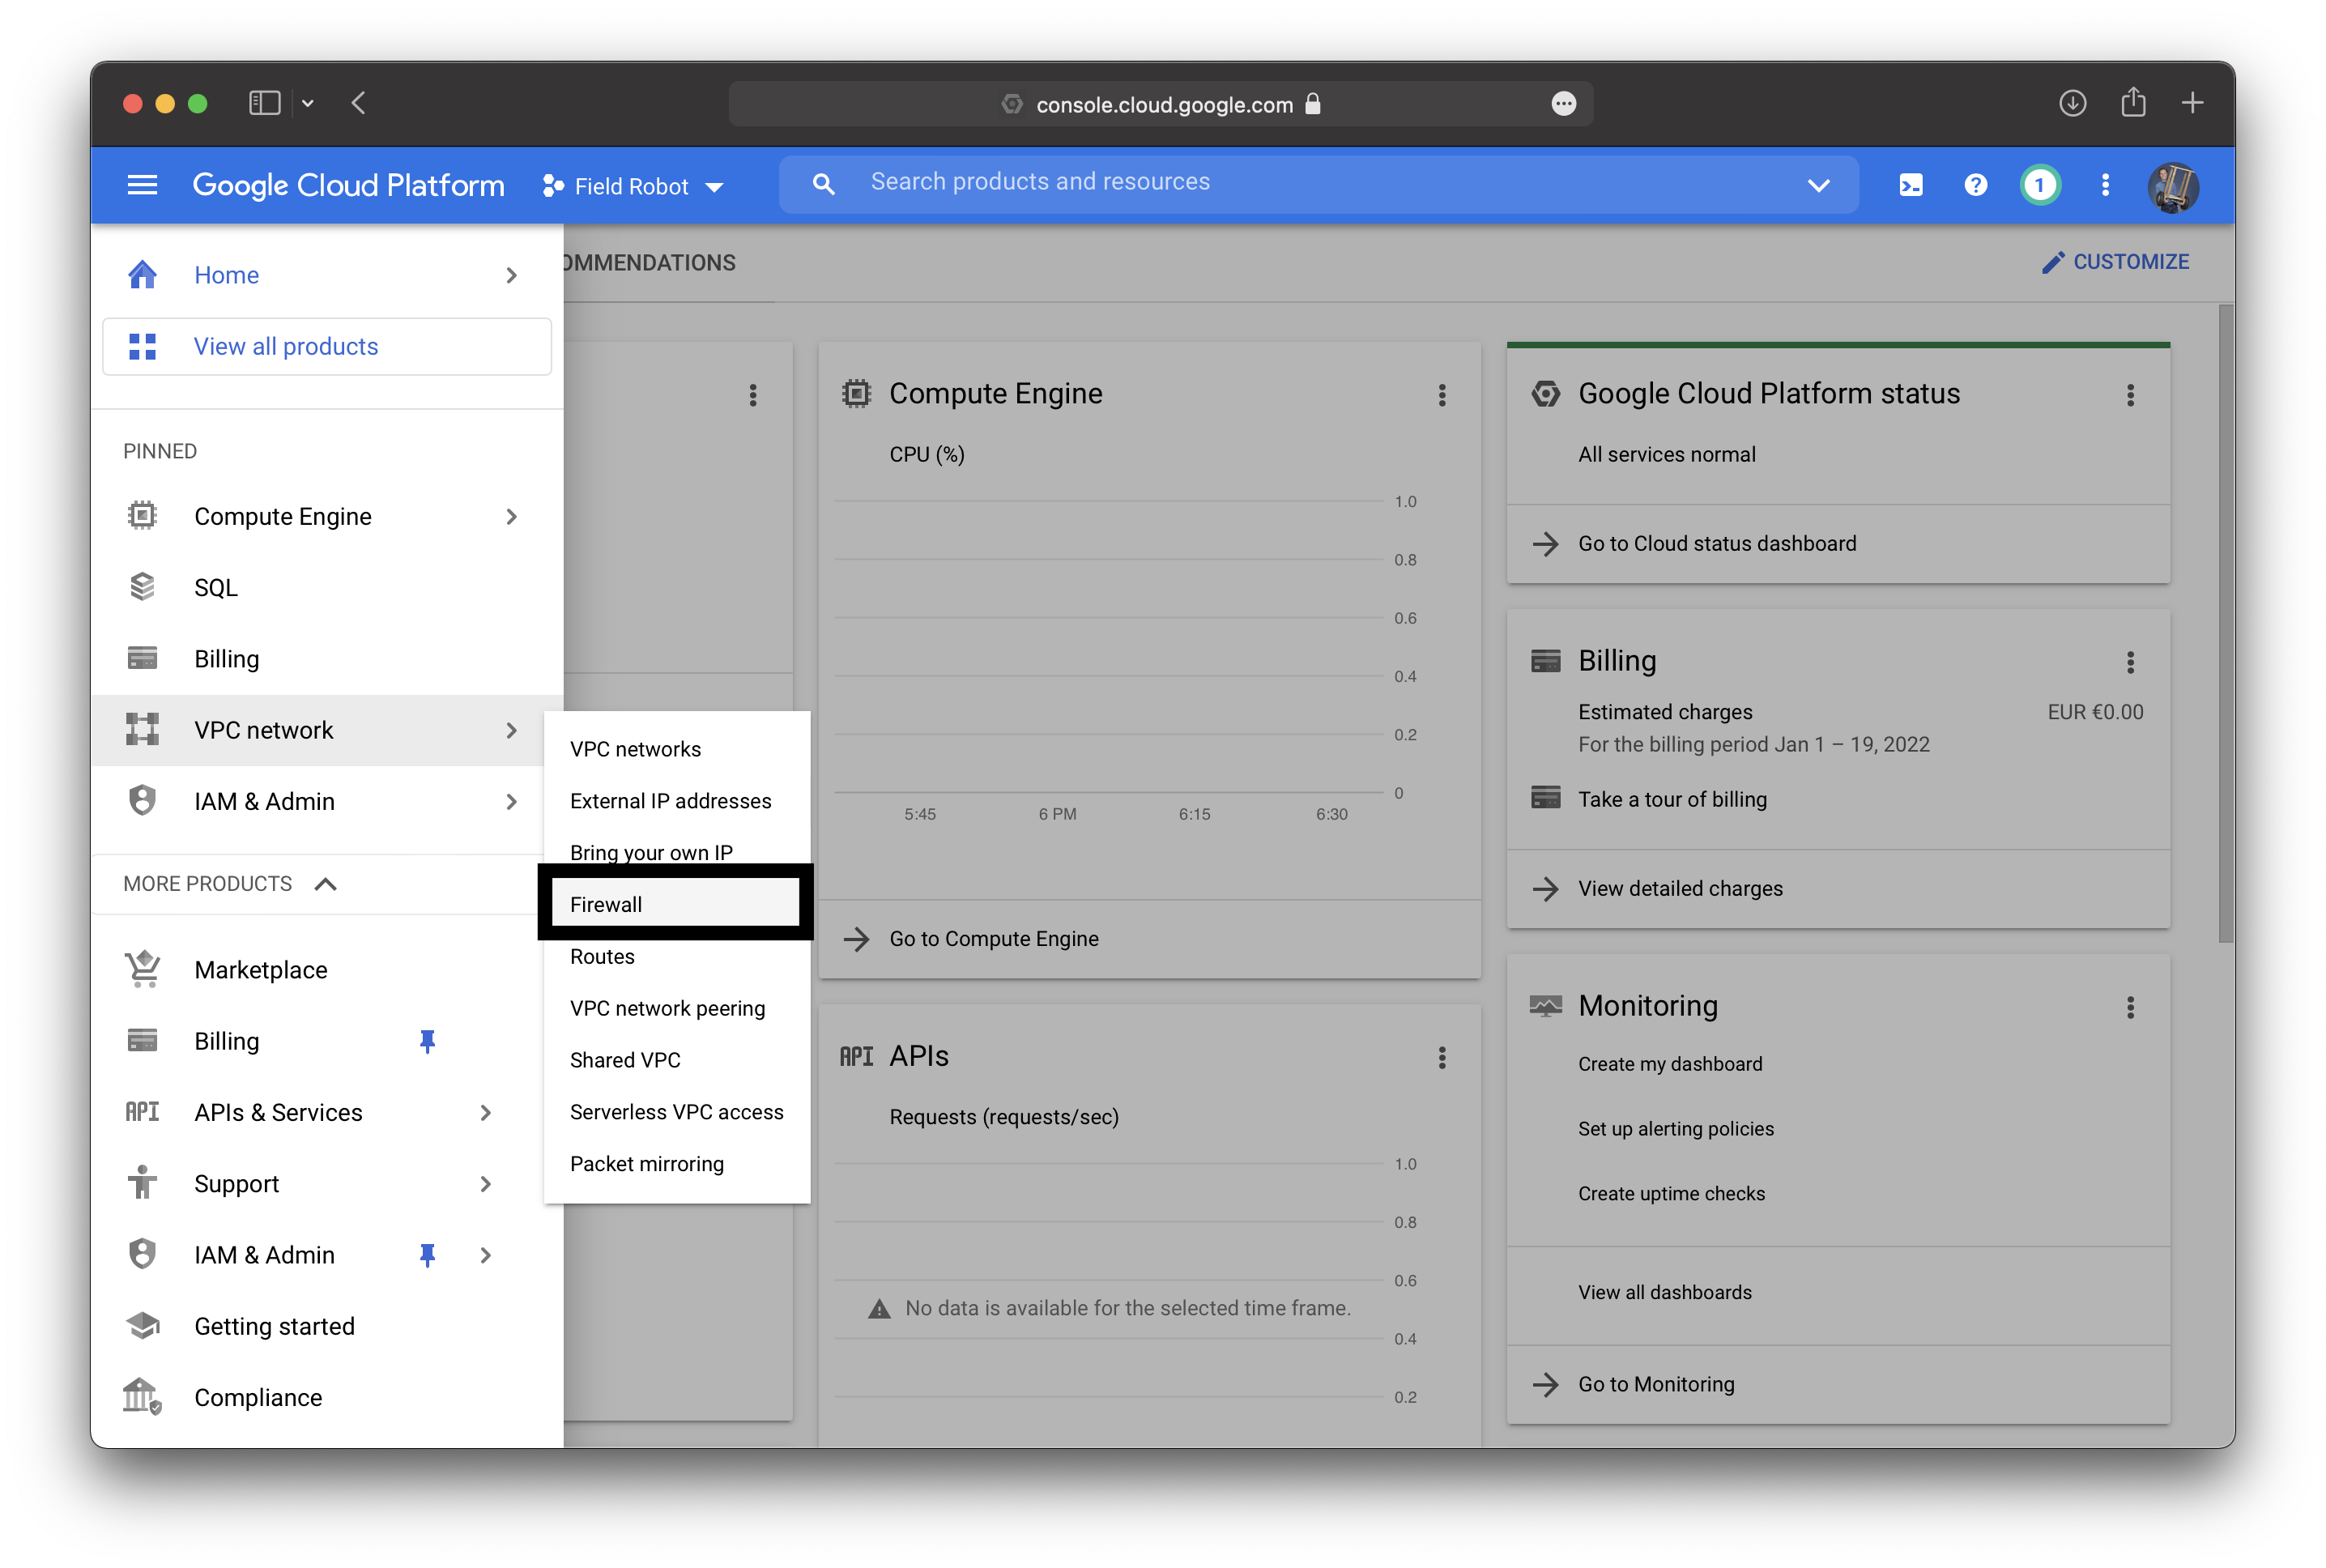Click Take a tour of billing

[1672, 799]
